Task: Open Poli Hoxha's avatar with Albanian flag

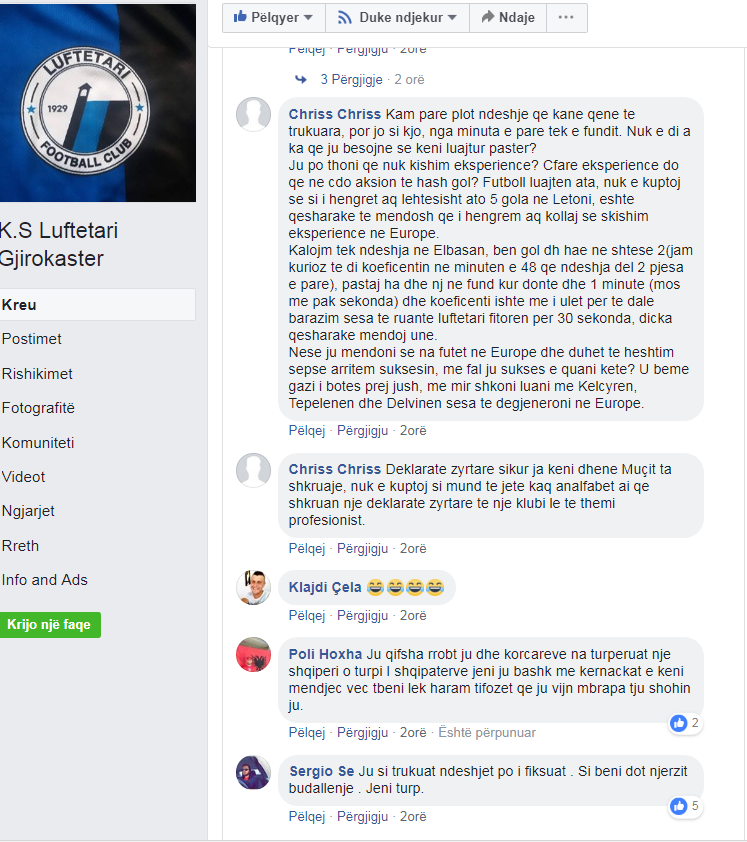Action: point(253,655)
